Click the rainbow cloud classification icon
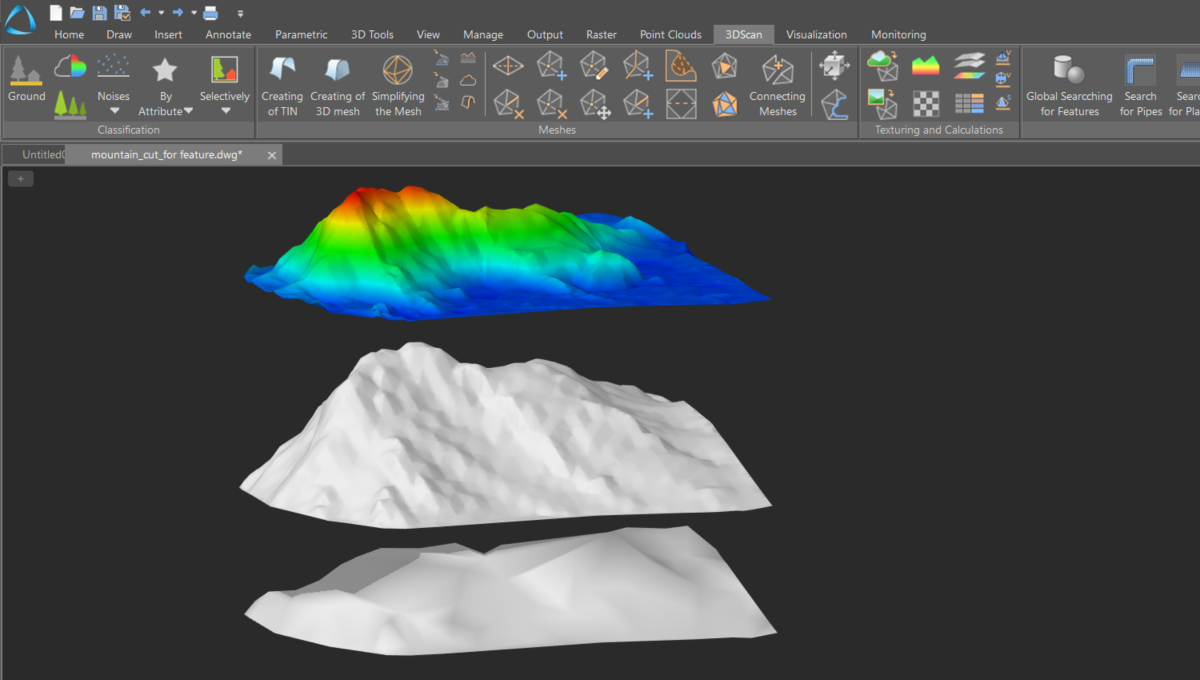The width and height of the screenshot is (1200, 680). pyautogui.click(x=70, y=67)
